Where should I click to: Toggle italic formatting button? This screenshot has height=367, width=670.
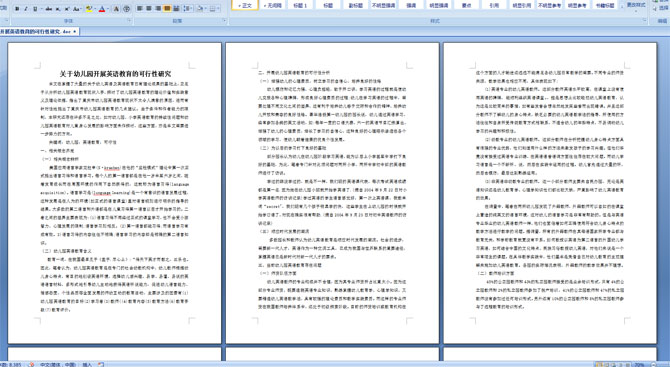pyautogui.click(x=26, y=9)
